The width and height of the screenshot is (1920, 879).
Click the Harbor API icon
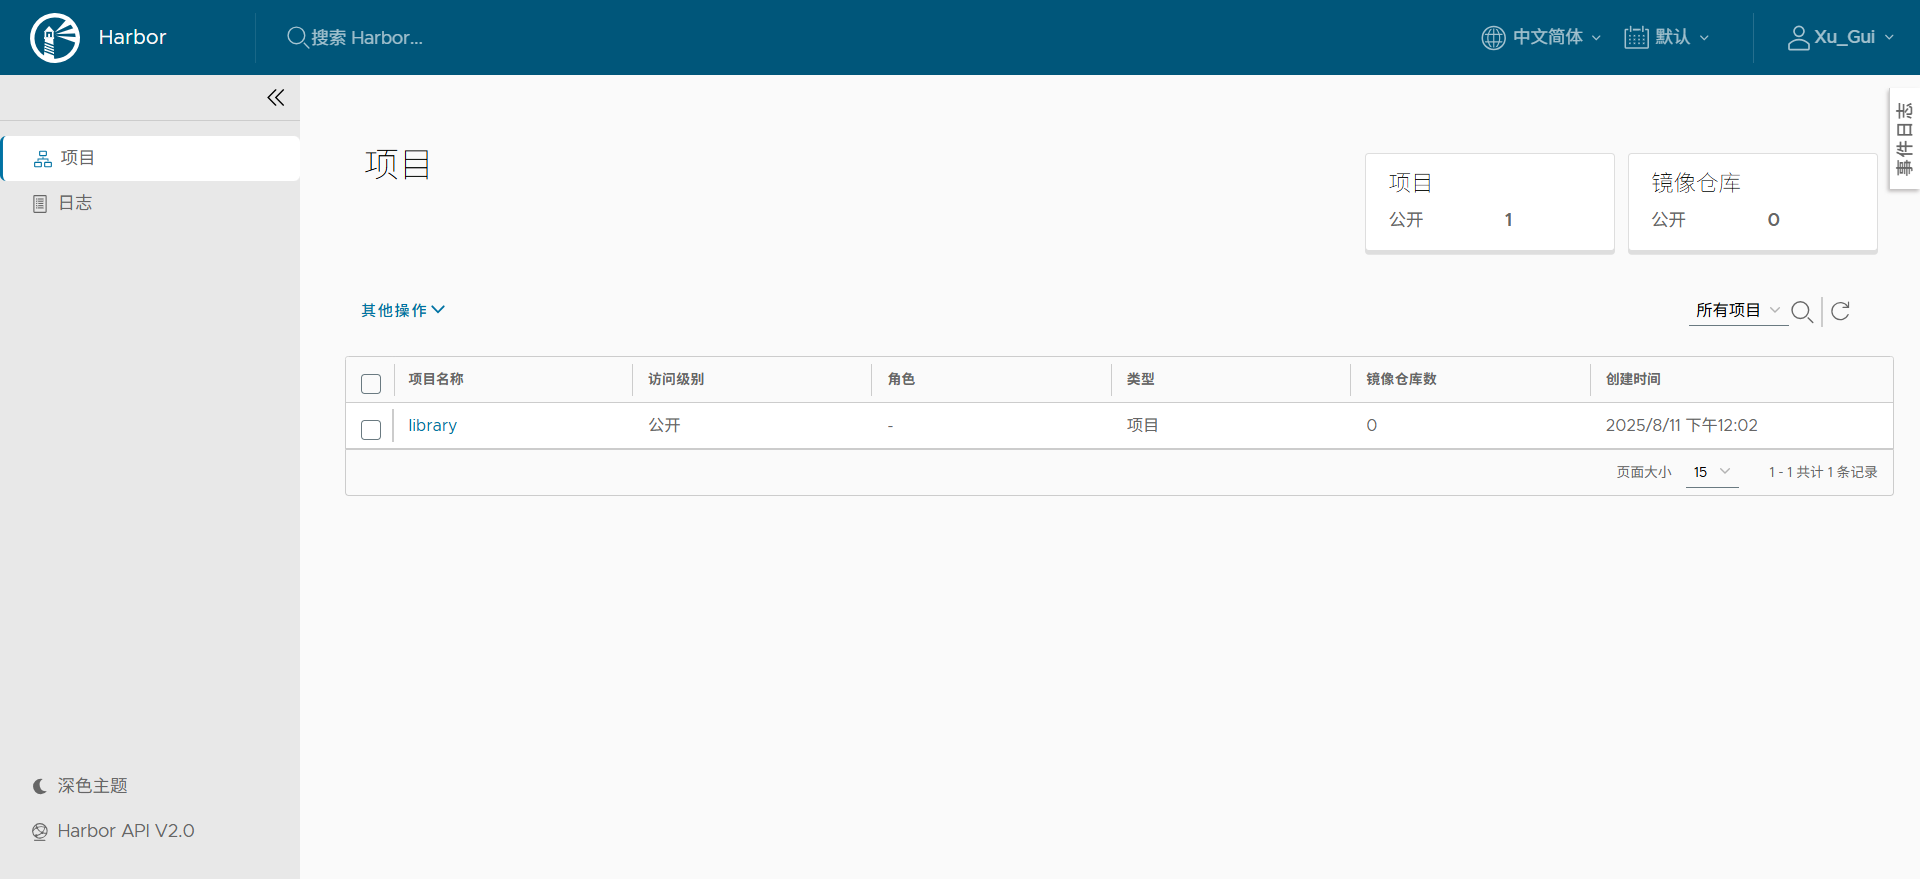40,832
